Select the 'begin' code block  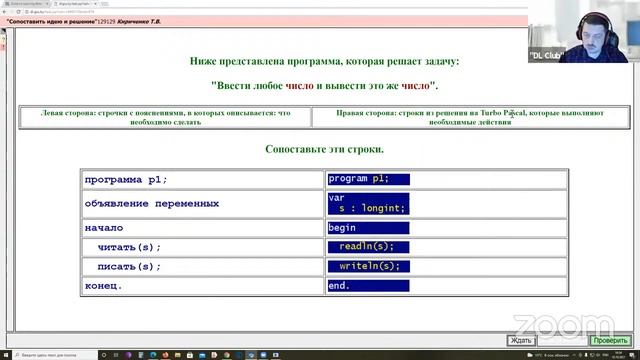point(369,228)
